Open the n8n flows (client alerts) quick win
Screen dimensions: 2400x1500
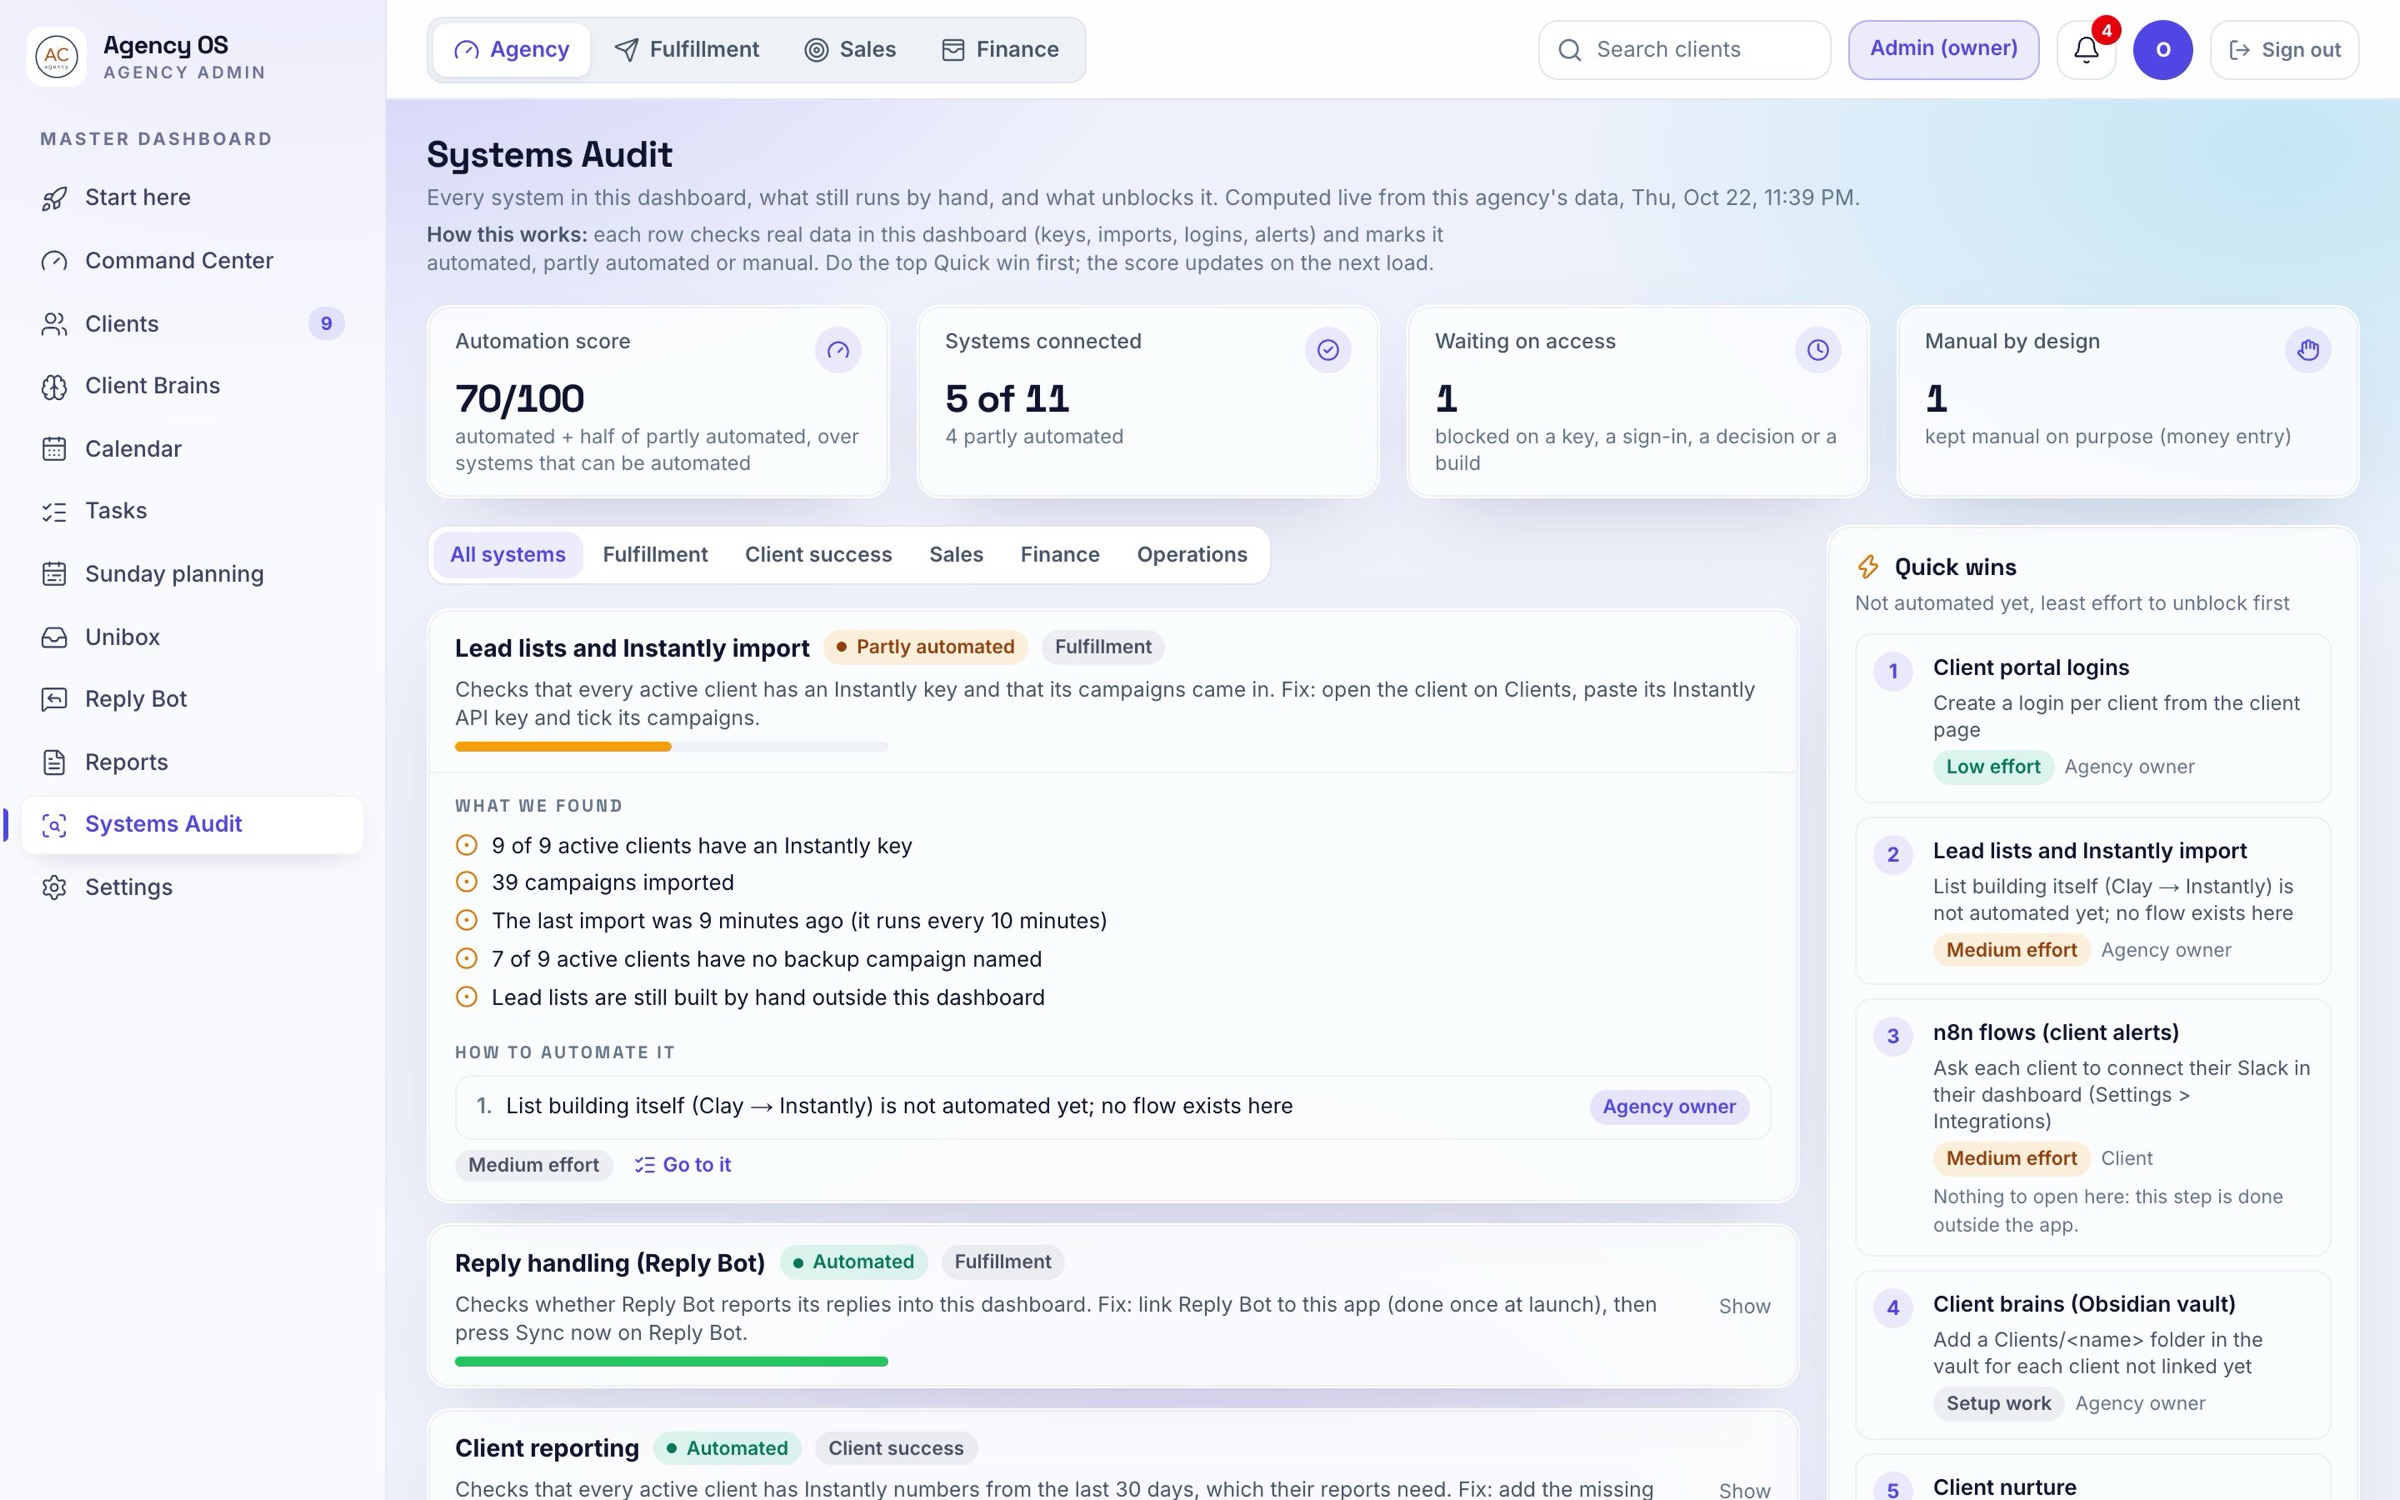point(2092,1128)
